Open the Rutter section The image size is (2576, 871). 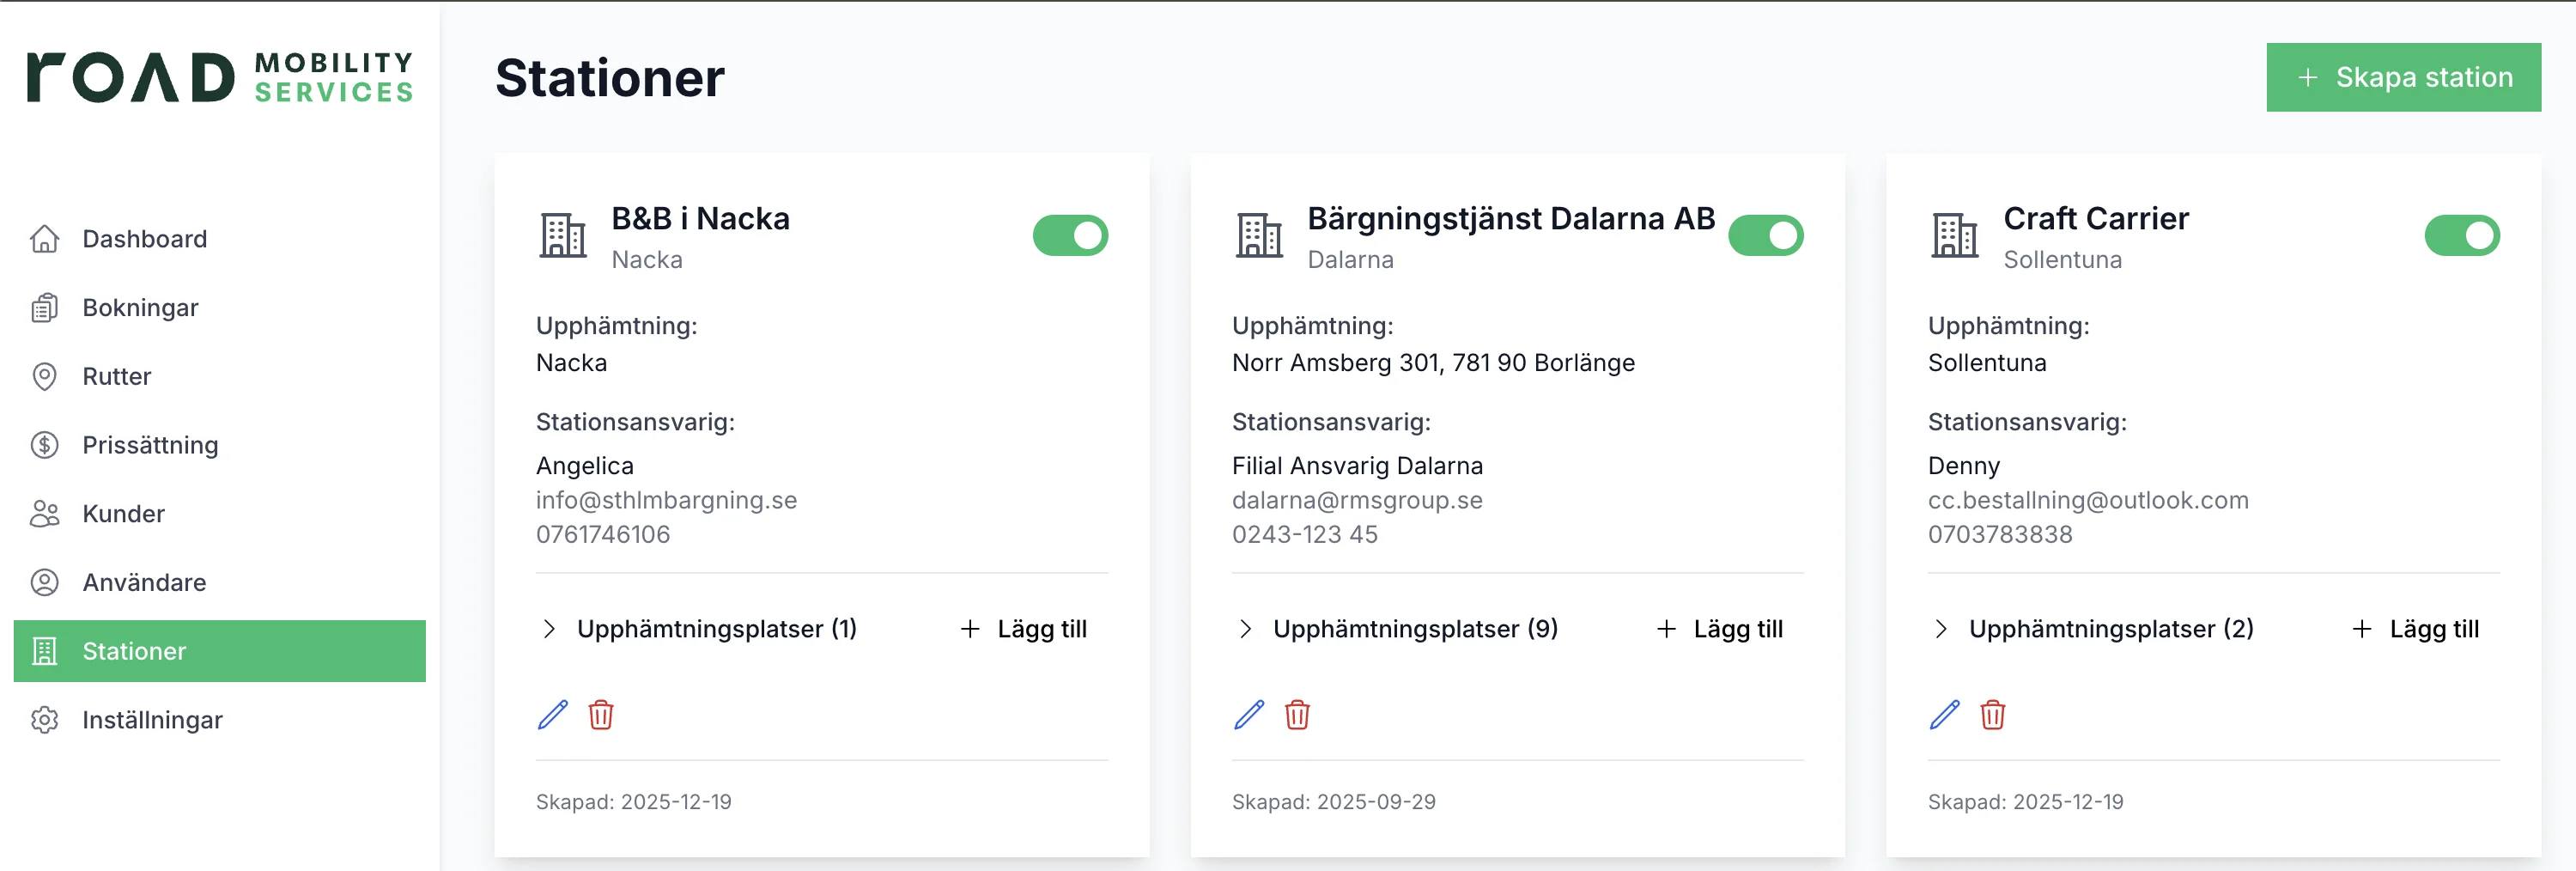click(117, 376)
